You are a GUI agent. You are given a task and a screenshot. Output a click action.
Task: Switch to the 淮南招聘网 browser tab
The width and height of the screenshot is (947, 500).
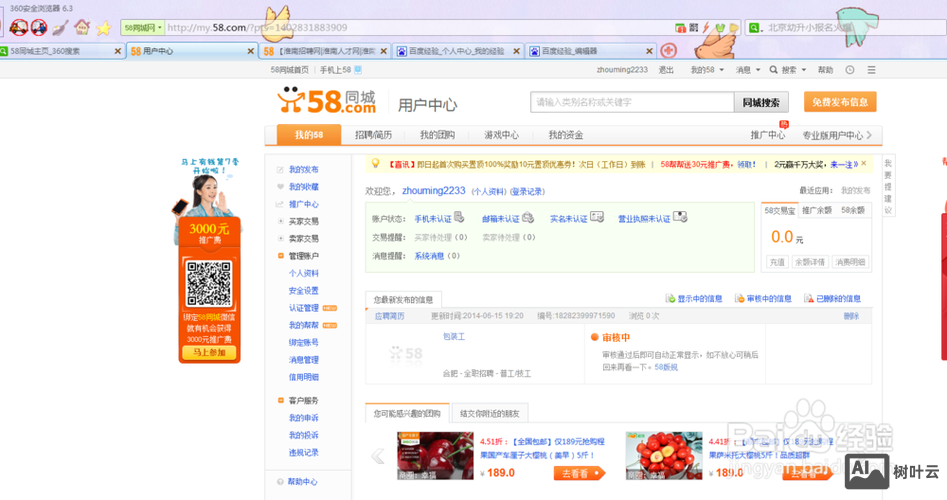click(x=324, y=51)
